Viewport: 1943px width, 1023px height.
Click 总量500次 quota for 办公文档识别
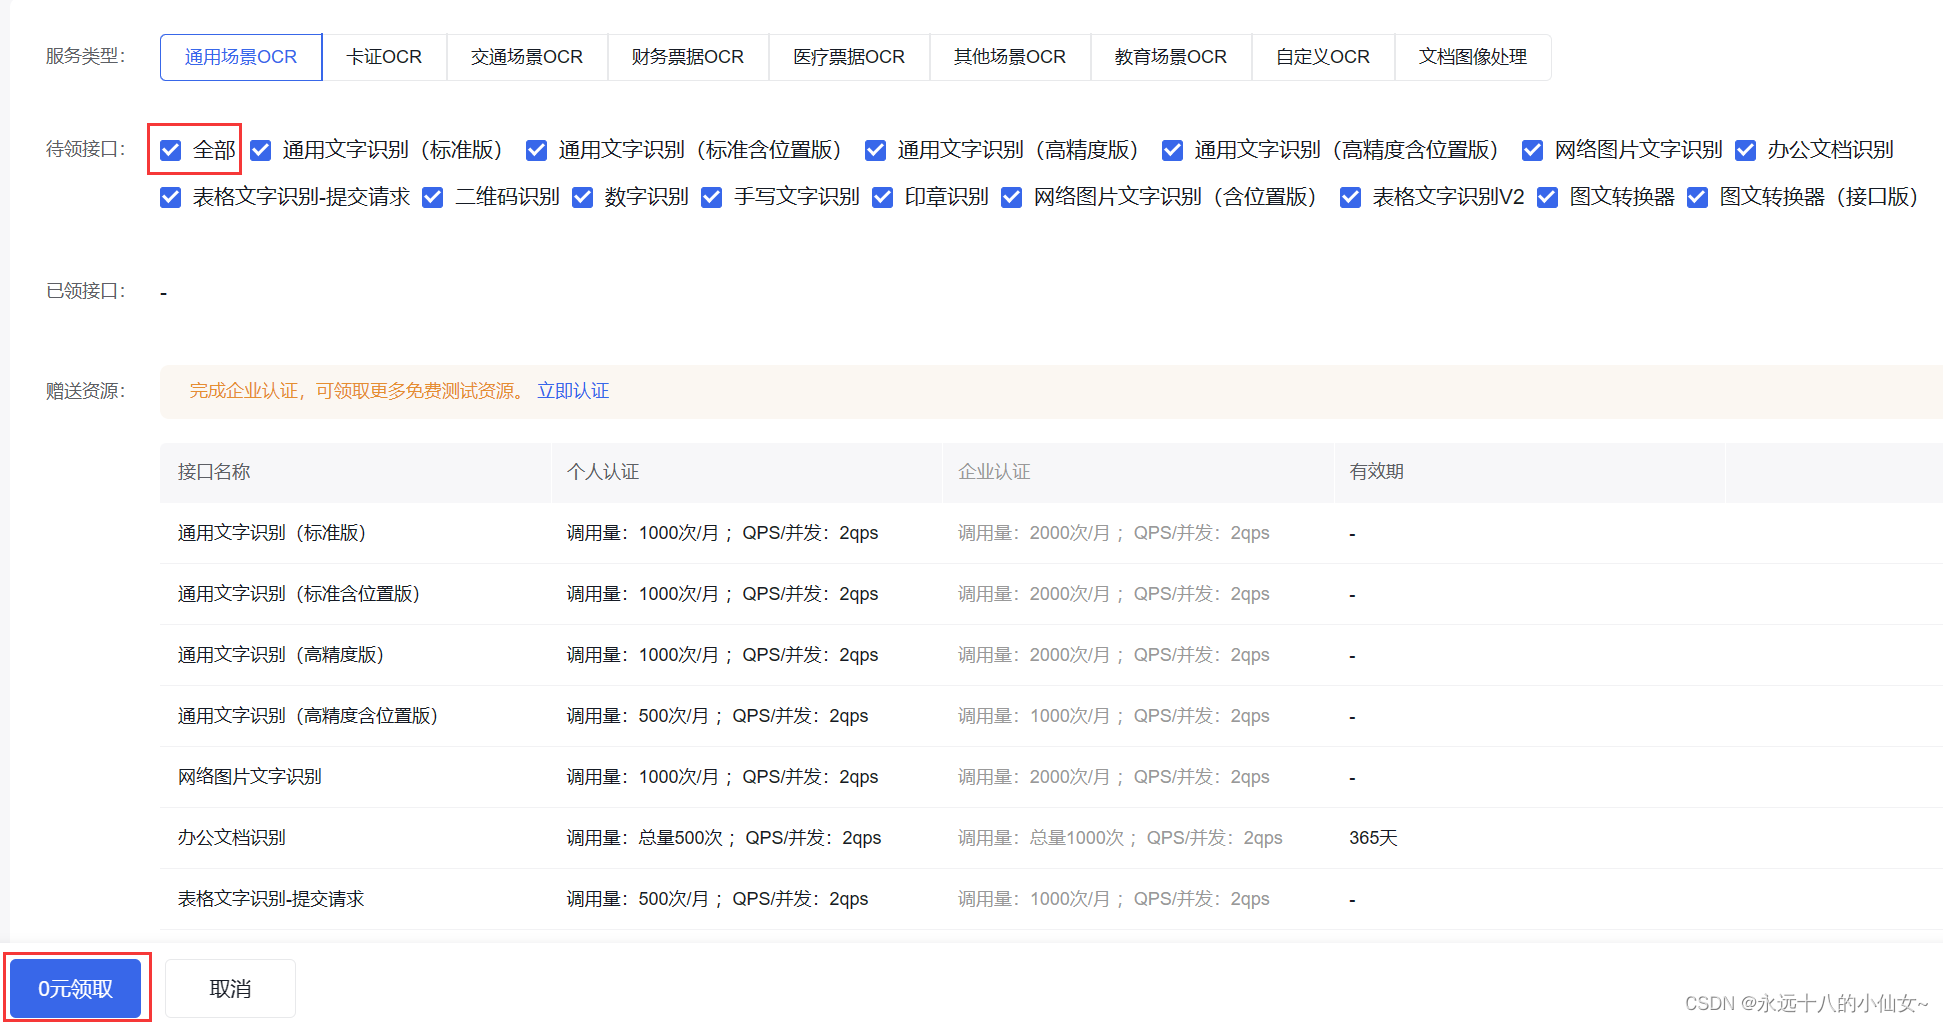coord(681,838)
